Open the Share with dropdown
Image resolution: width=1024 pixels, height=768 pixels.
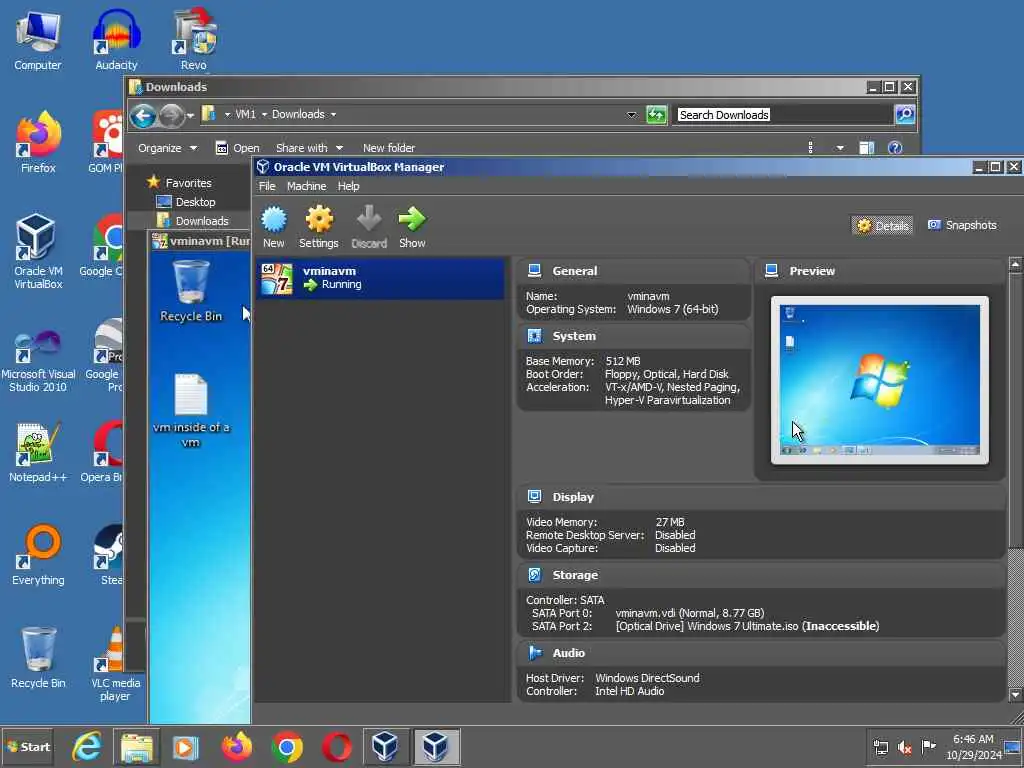[309, 148]
